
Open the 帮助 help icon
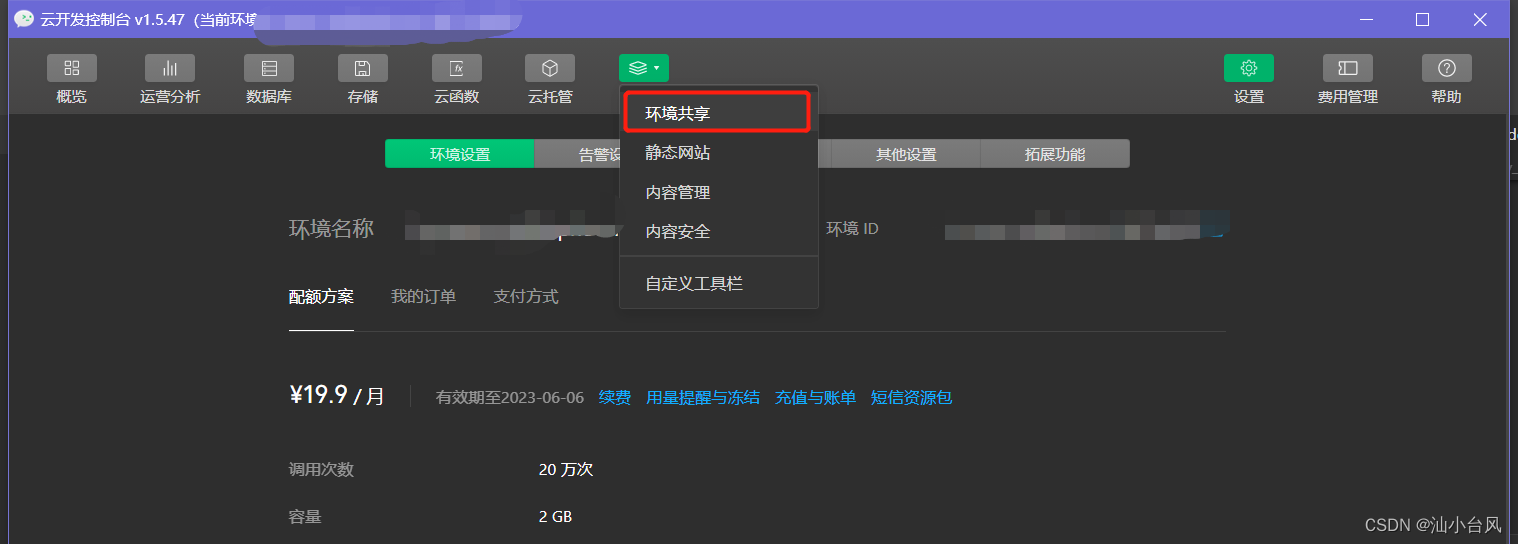click(x=1447, y=68)
